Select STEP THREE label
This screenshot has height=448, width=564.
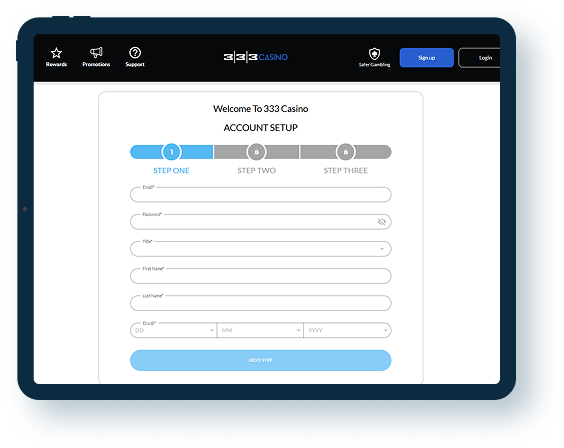345,171
